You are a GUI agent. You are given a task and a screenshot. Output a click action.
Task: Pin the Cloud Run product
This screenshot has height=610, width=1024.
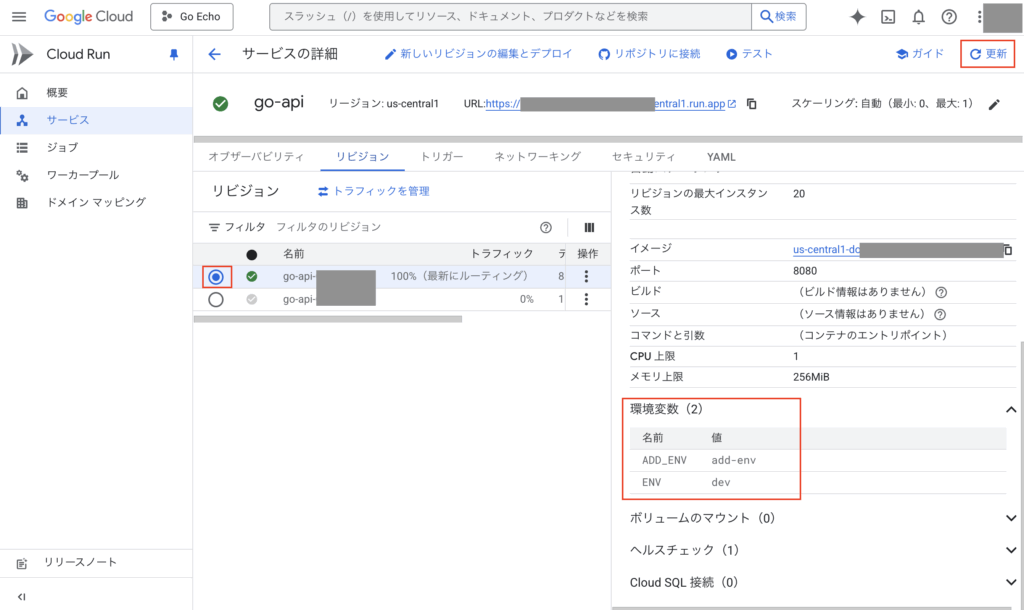(x=173, y=54)
